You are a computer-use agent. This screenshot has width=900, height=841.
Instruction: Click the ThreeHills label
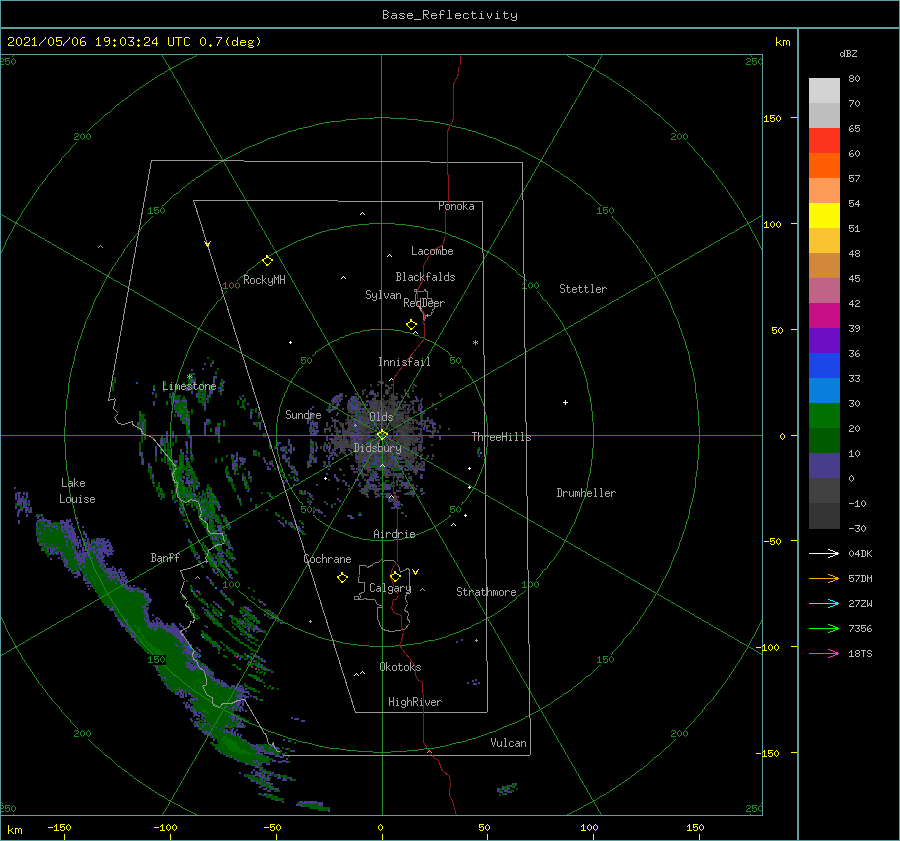(502, 437)
